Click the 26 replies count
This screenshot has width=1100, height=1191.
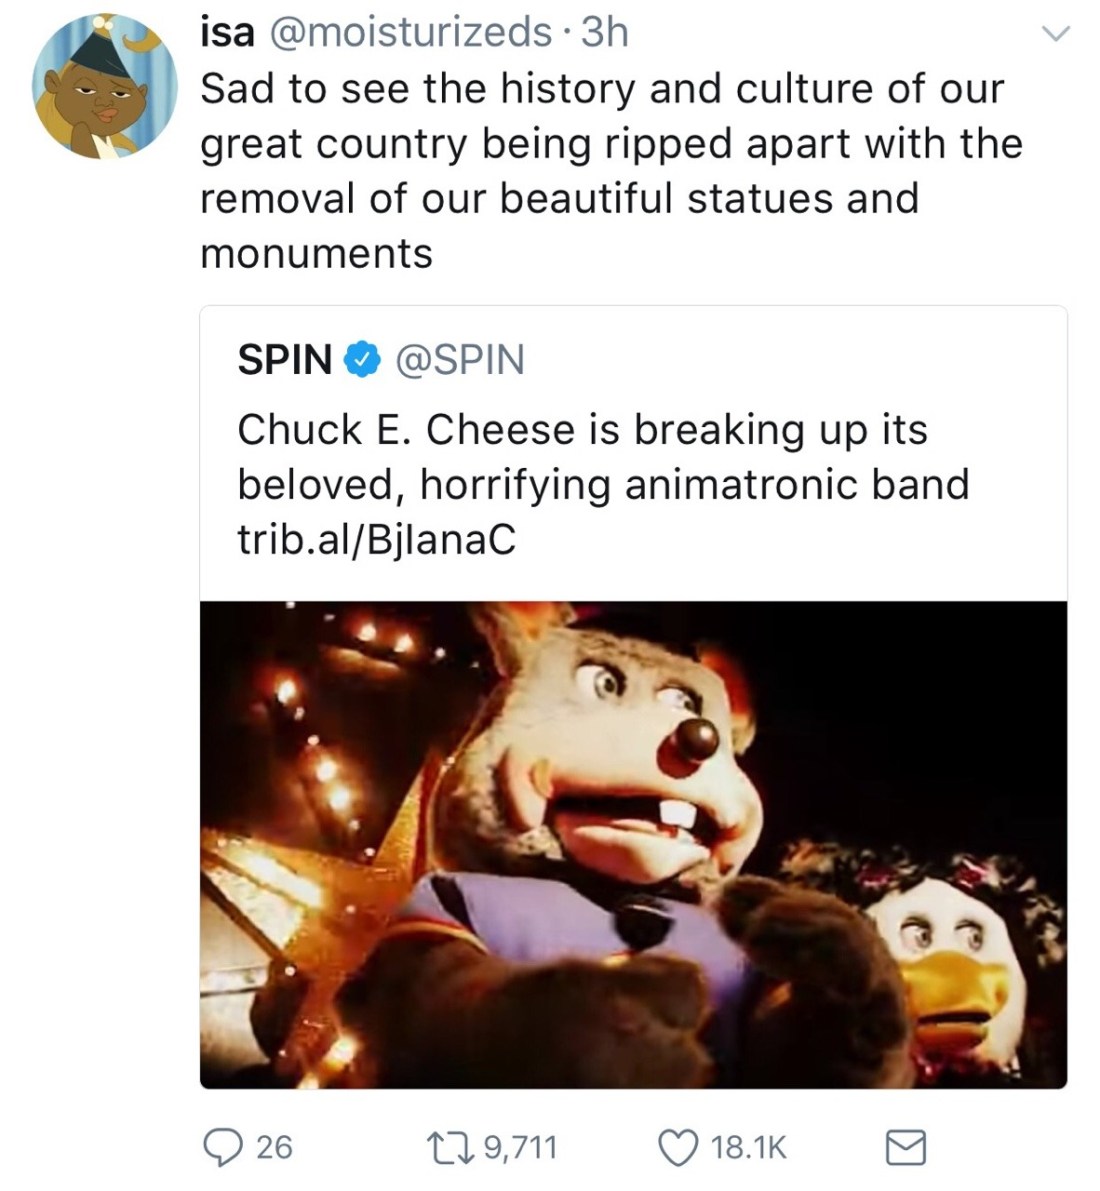[274, 1146]
